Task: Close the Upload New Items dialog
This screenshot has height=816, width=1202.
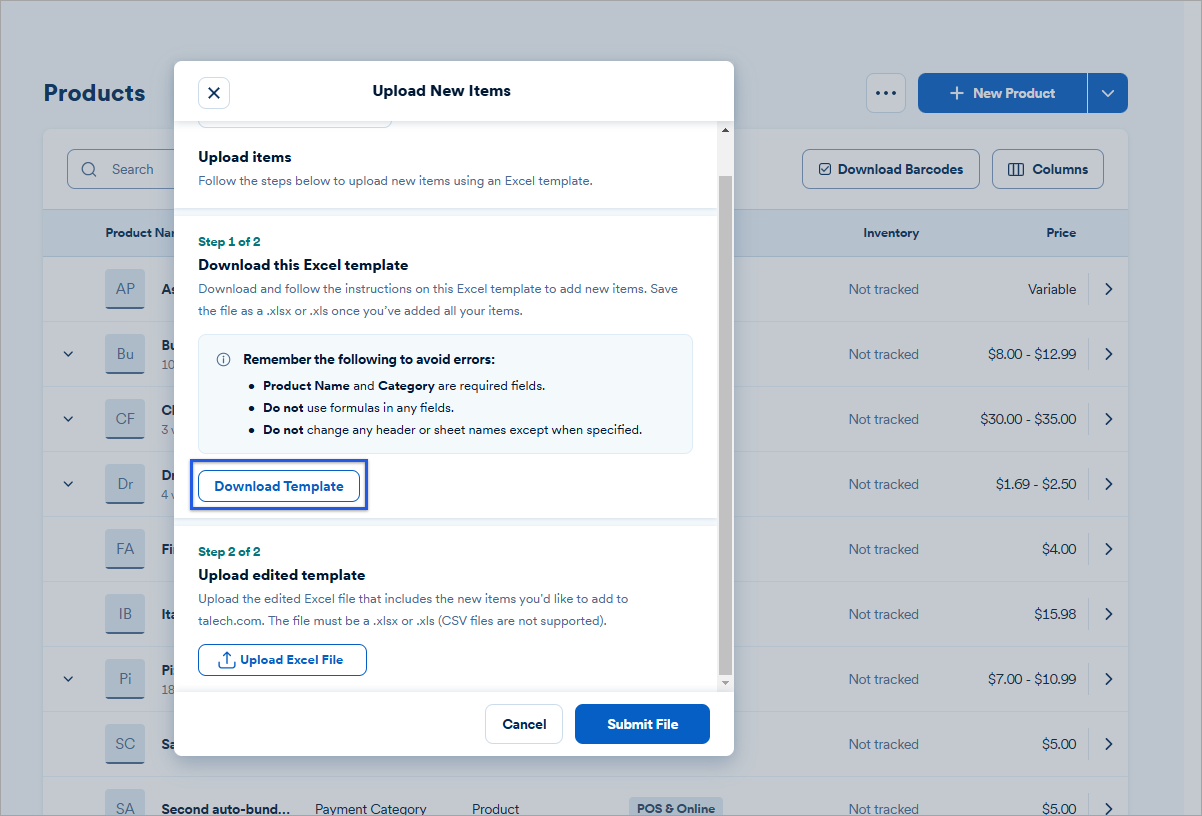Action: pos(214,93)
